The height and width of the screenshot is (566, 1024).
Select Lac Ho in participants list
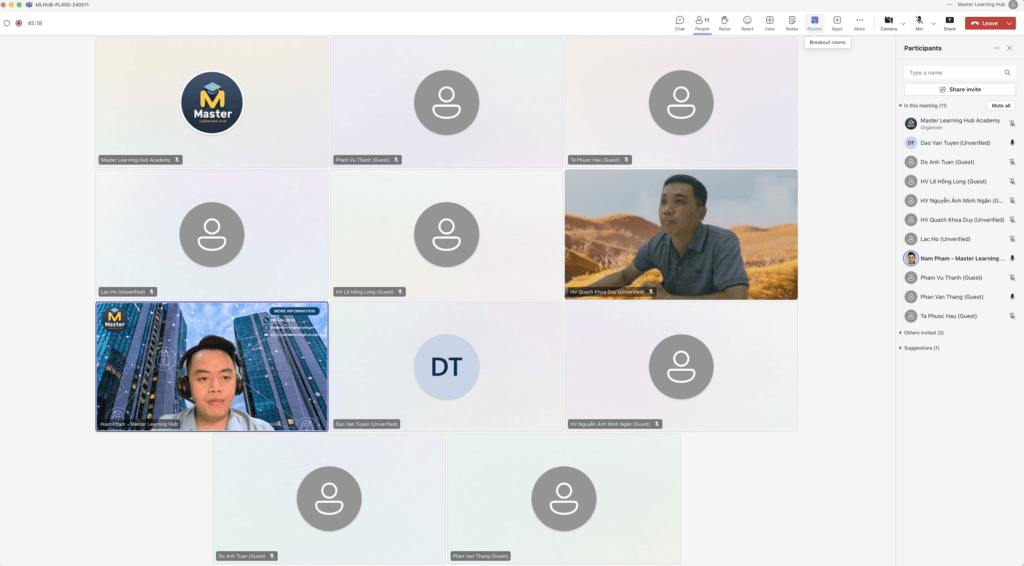point(959,239)
